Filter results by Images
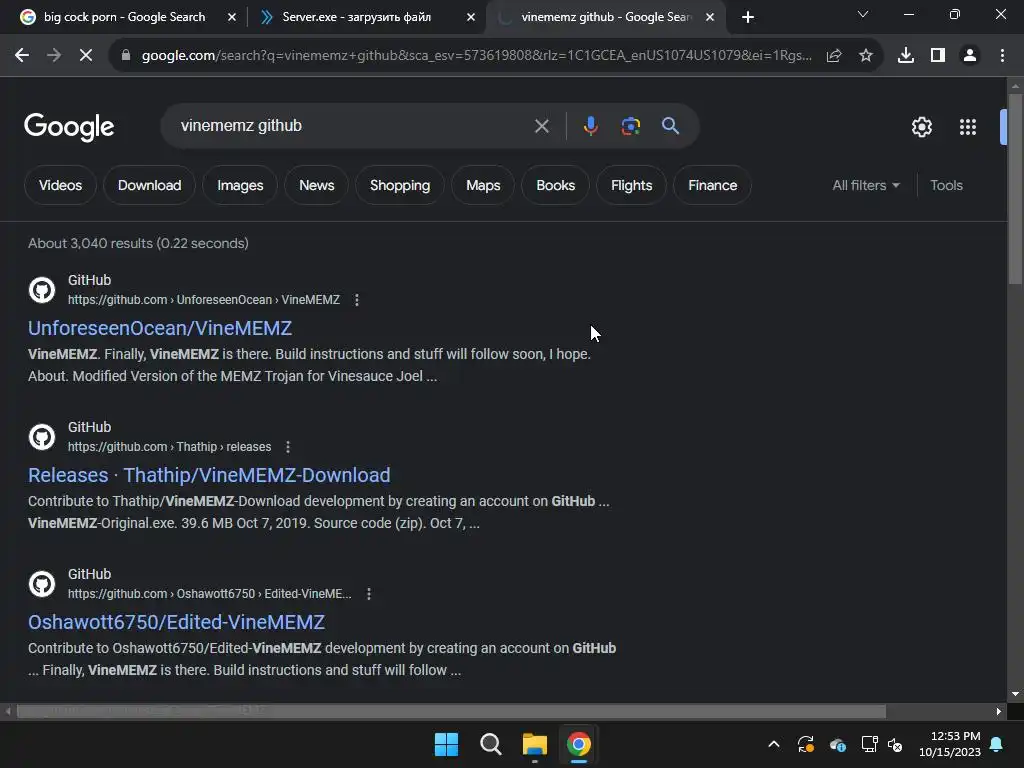The height and width of the screenshot is (768, 1024). coord(240,185)
